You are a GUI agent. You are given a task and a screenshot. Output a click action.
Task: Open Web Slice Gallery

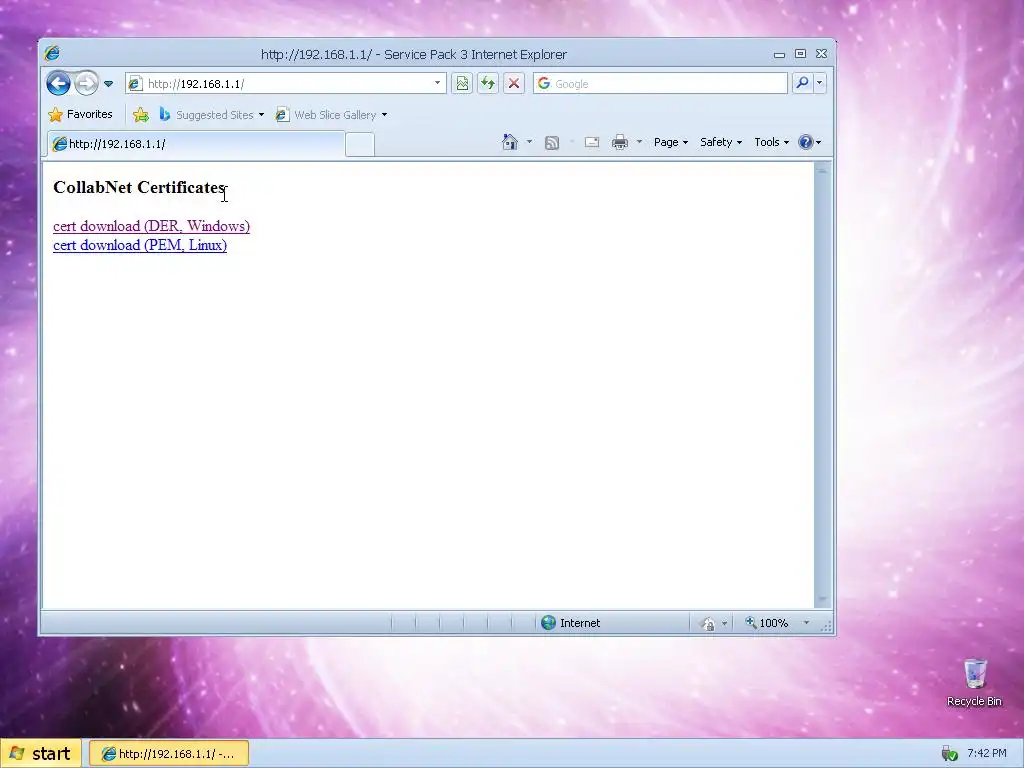tap(331, 115)
